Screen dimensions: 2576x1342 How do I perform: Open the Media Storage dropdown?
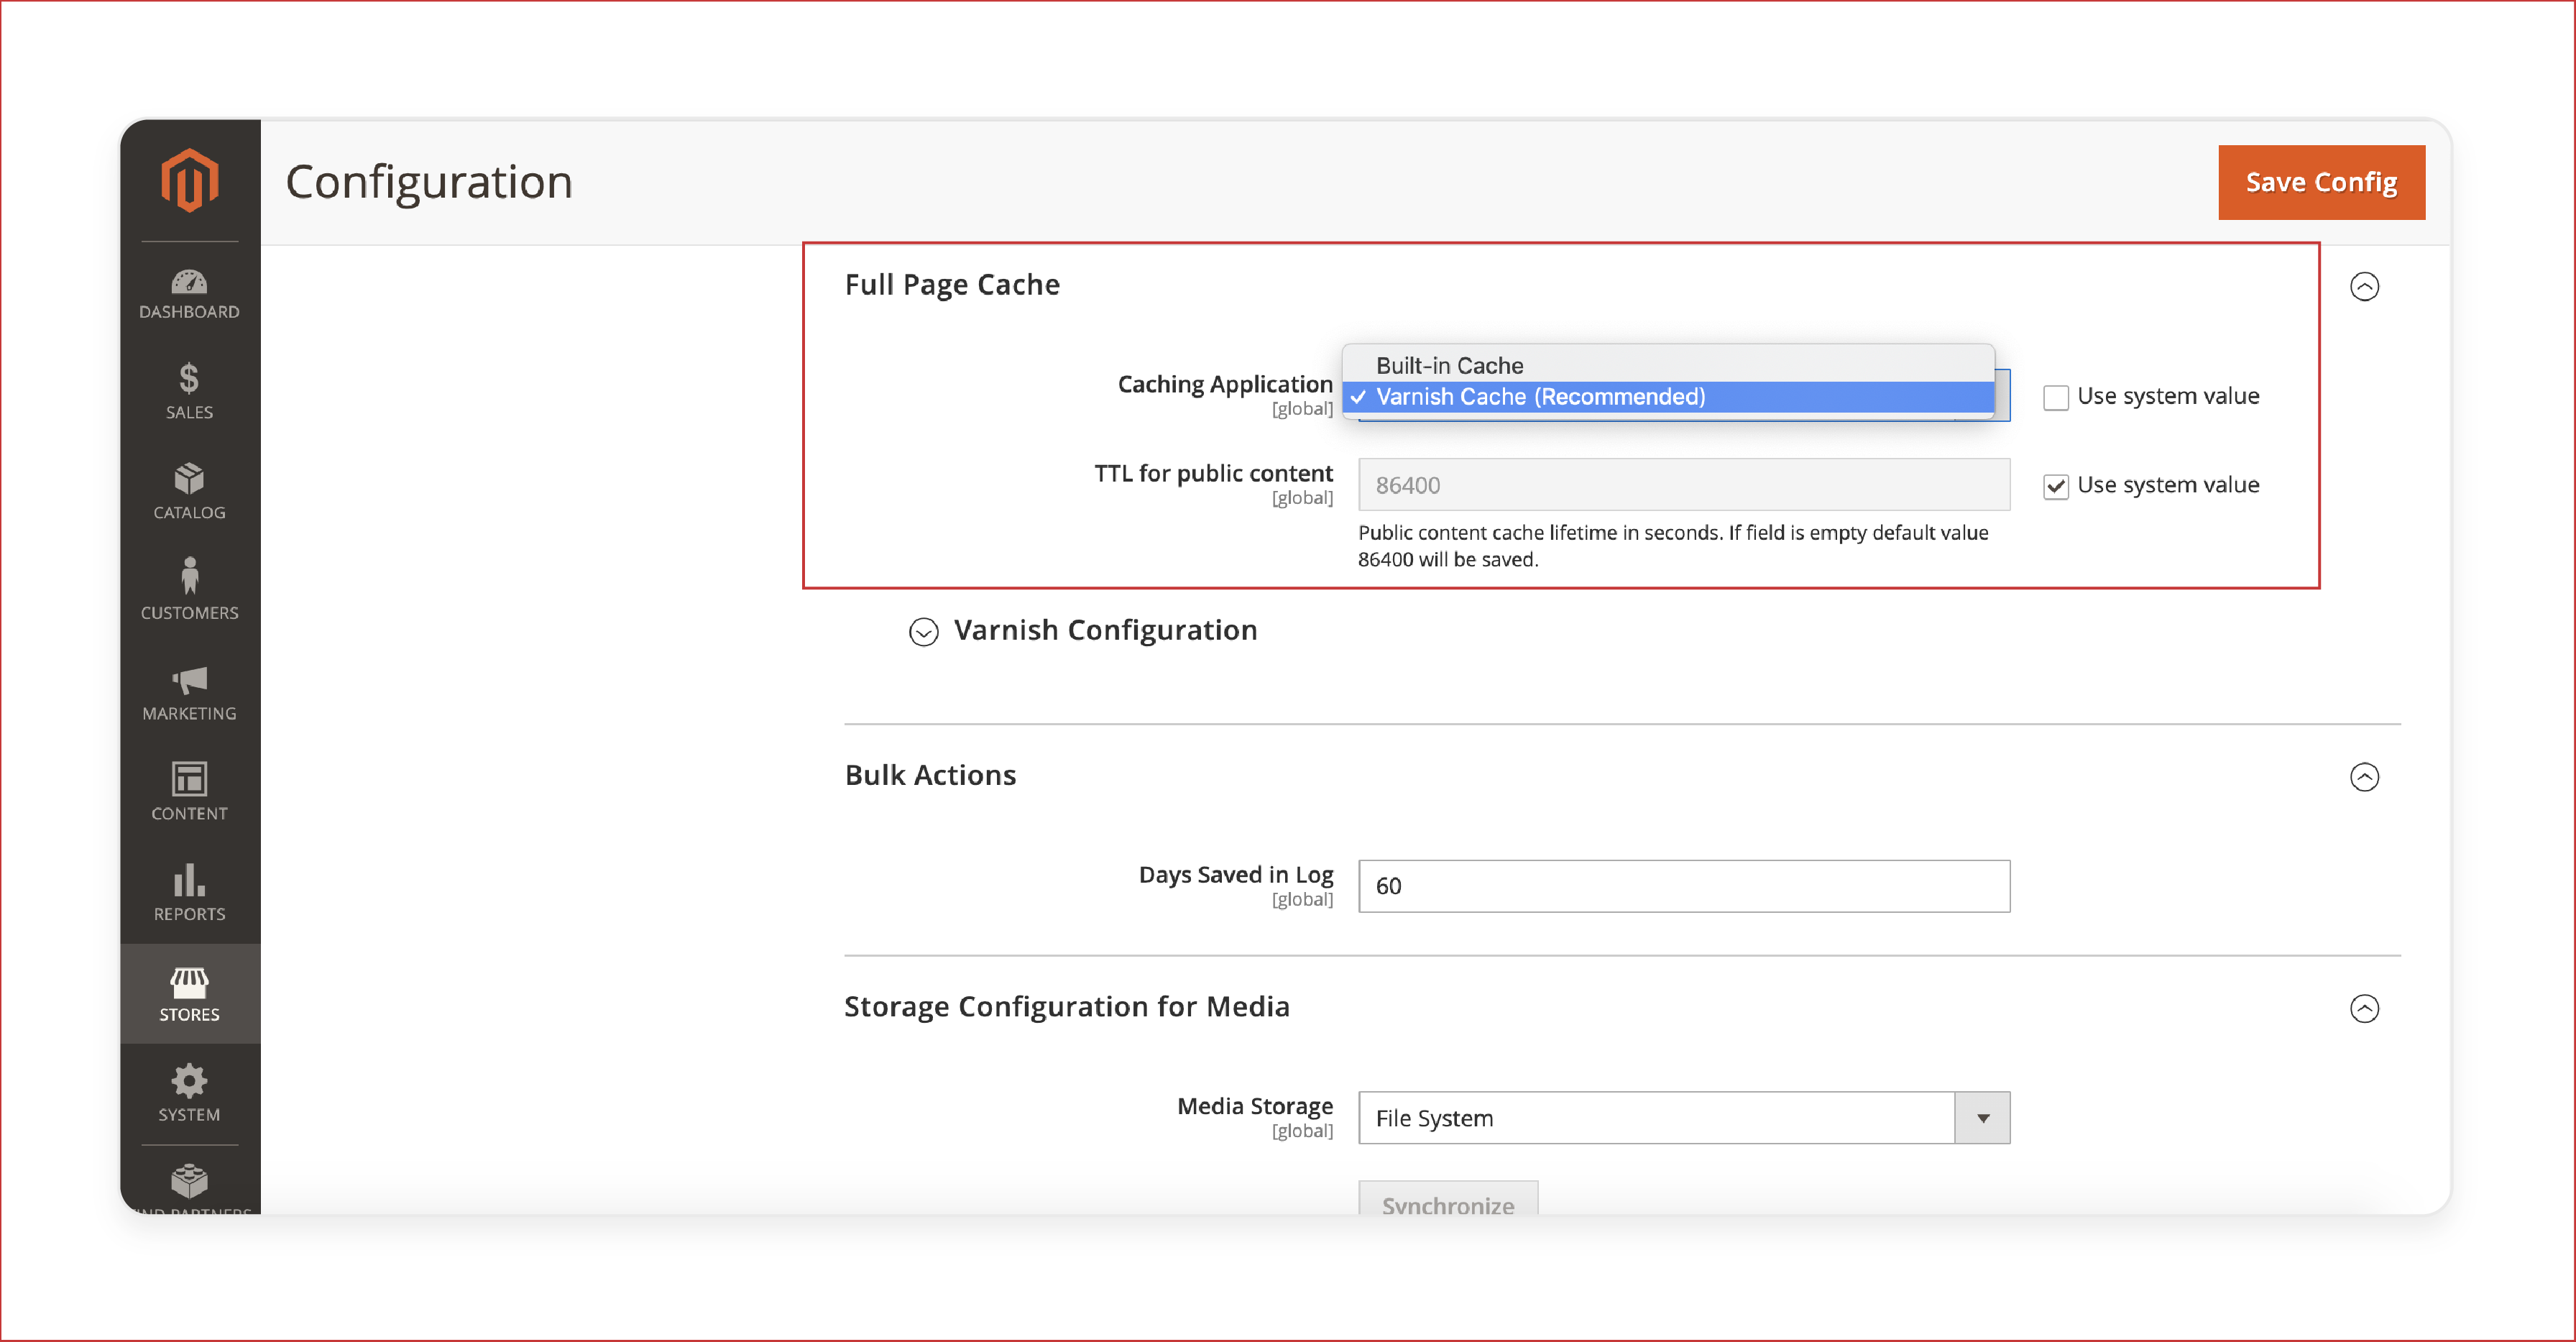coord(1684,1118)
